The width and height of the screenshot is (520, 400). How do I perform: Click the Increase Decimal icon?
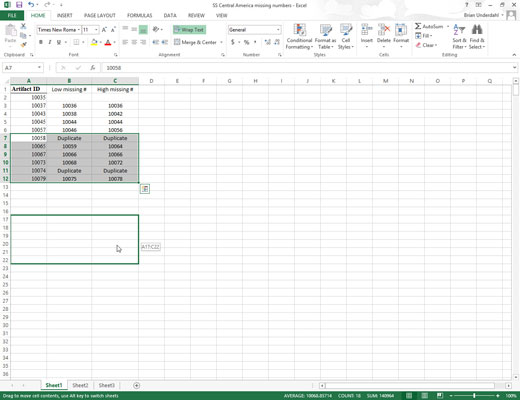point(267,42)
